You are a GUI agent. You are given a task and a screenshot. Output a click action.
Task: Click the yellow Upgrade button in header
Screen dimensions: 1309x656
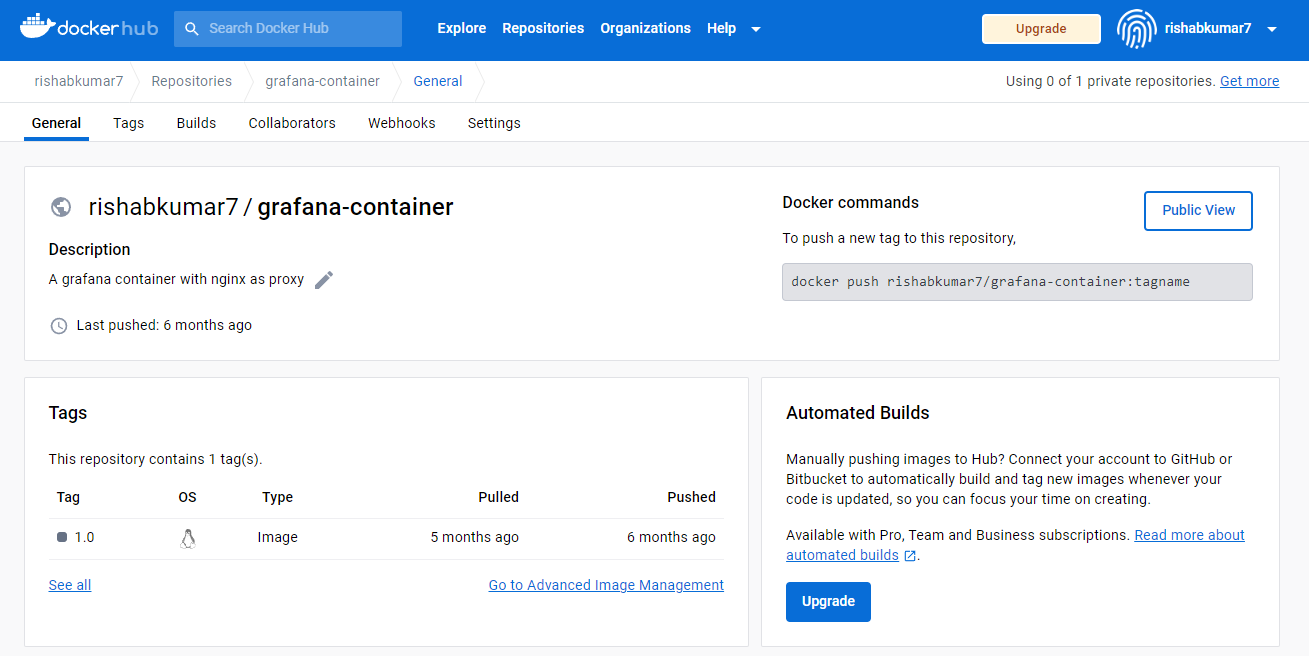1041,29
